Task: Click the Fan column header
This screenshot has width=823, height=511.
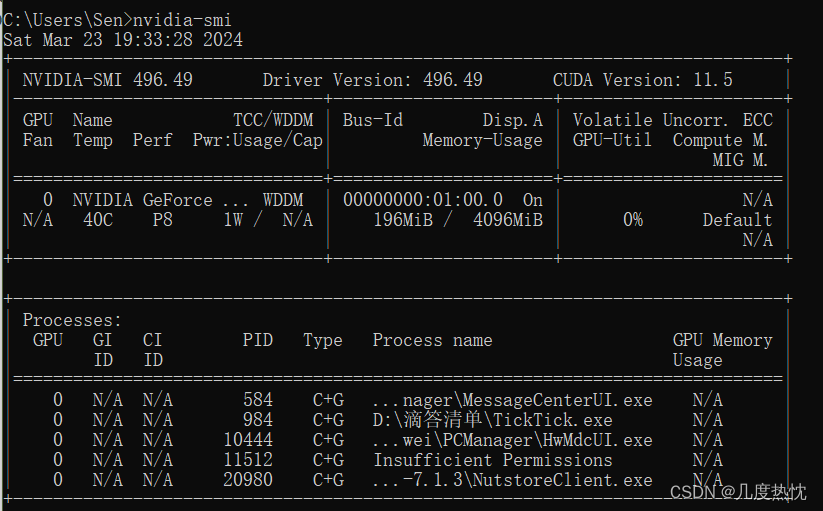Action: click(38, 140)
